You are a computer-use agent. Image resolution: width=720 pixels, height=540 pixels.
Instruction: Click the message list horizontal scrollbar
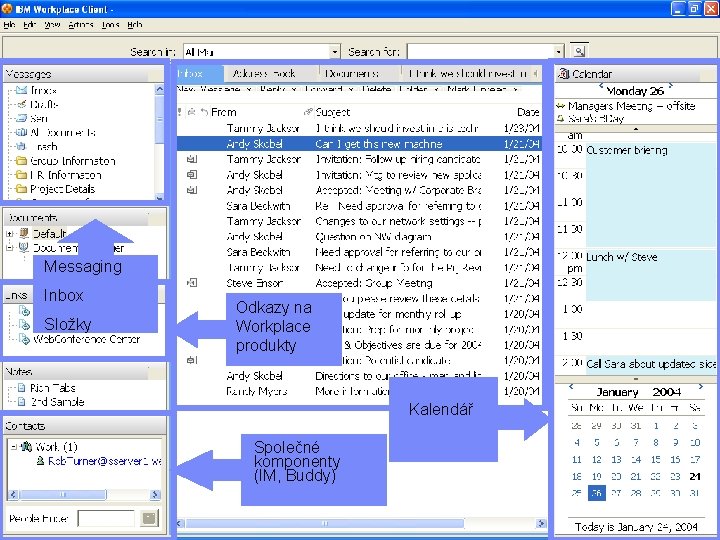[x=361, y=523]
